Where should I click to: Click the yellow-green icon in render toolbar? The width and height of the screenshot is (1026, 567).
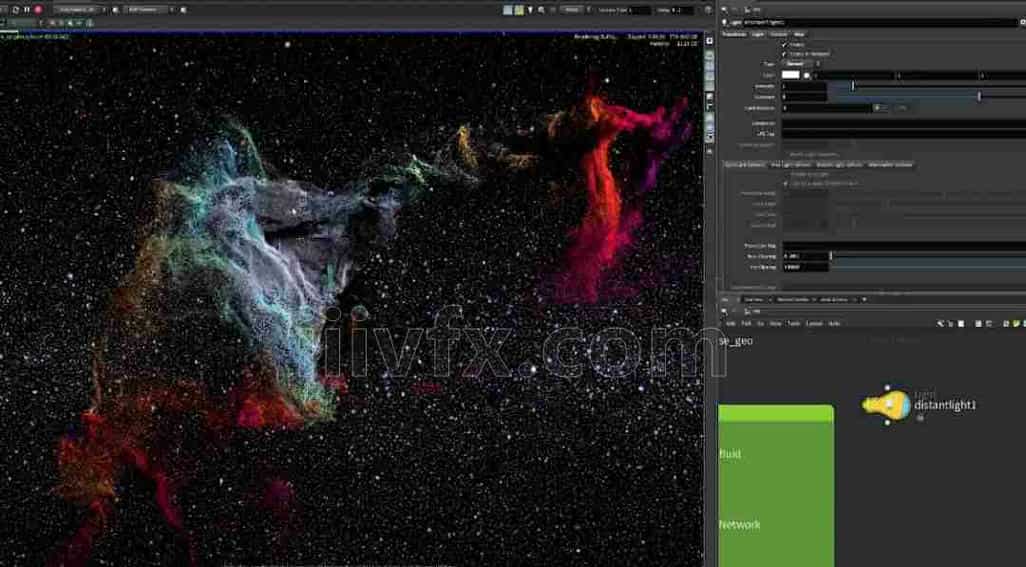pyautogui.click(x=519, y=10)
